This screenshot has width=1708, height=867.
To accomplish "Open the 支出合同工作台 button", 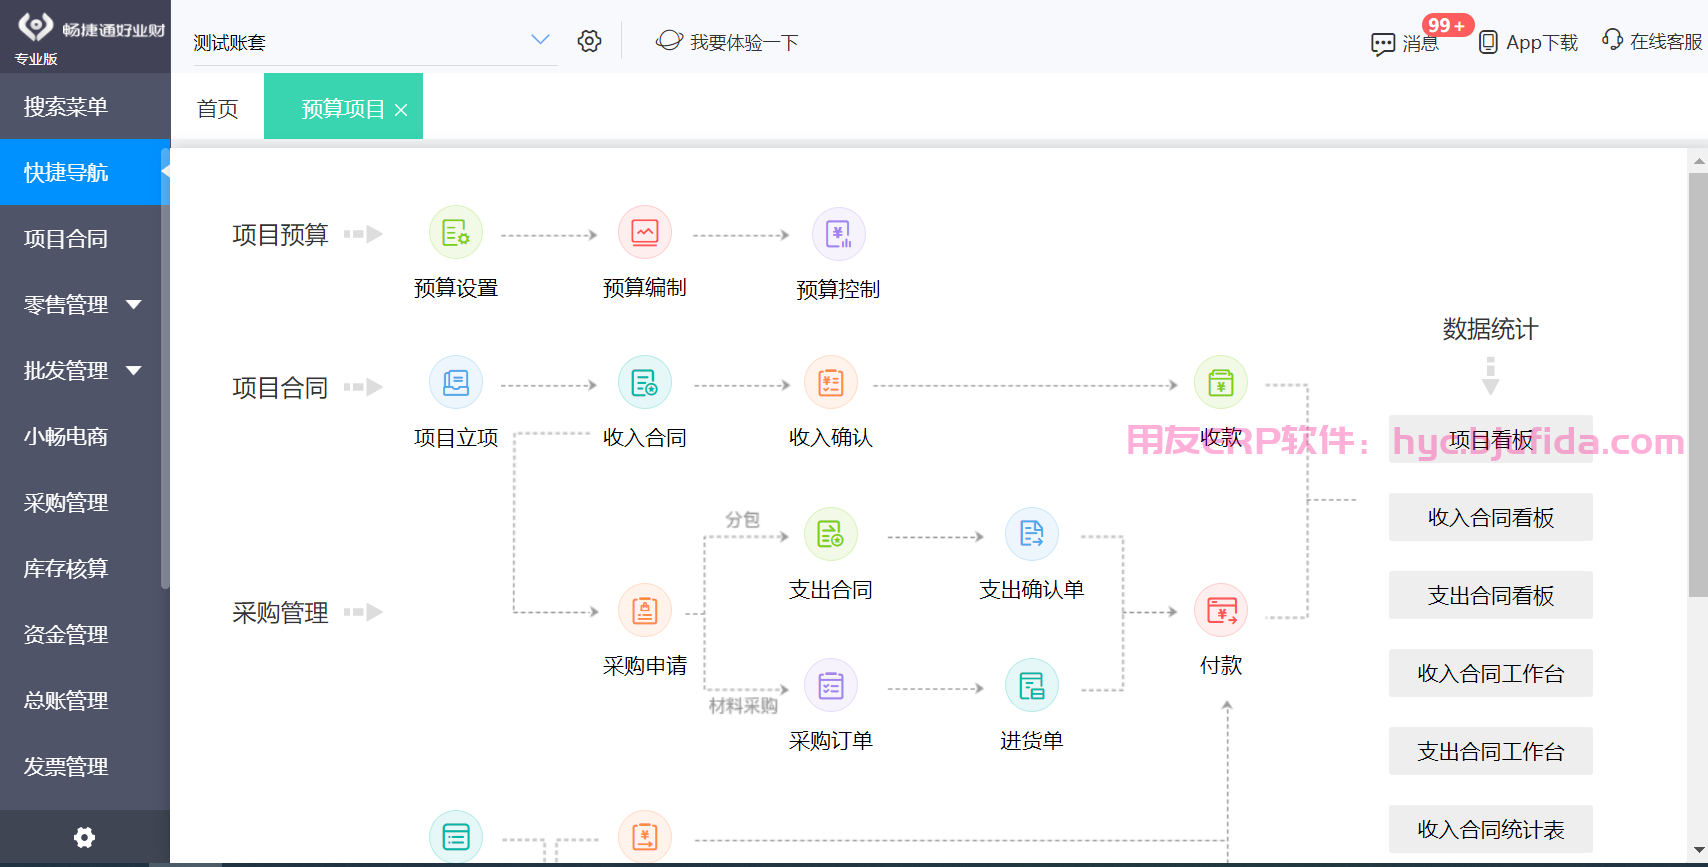I will coord(1491,751).
